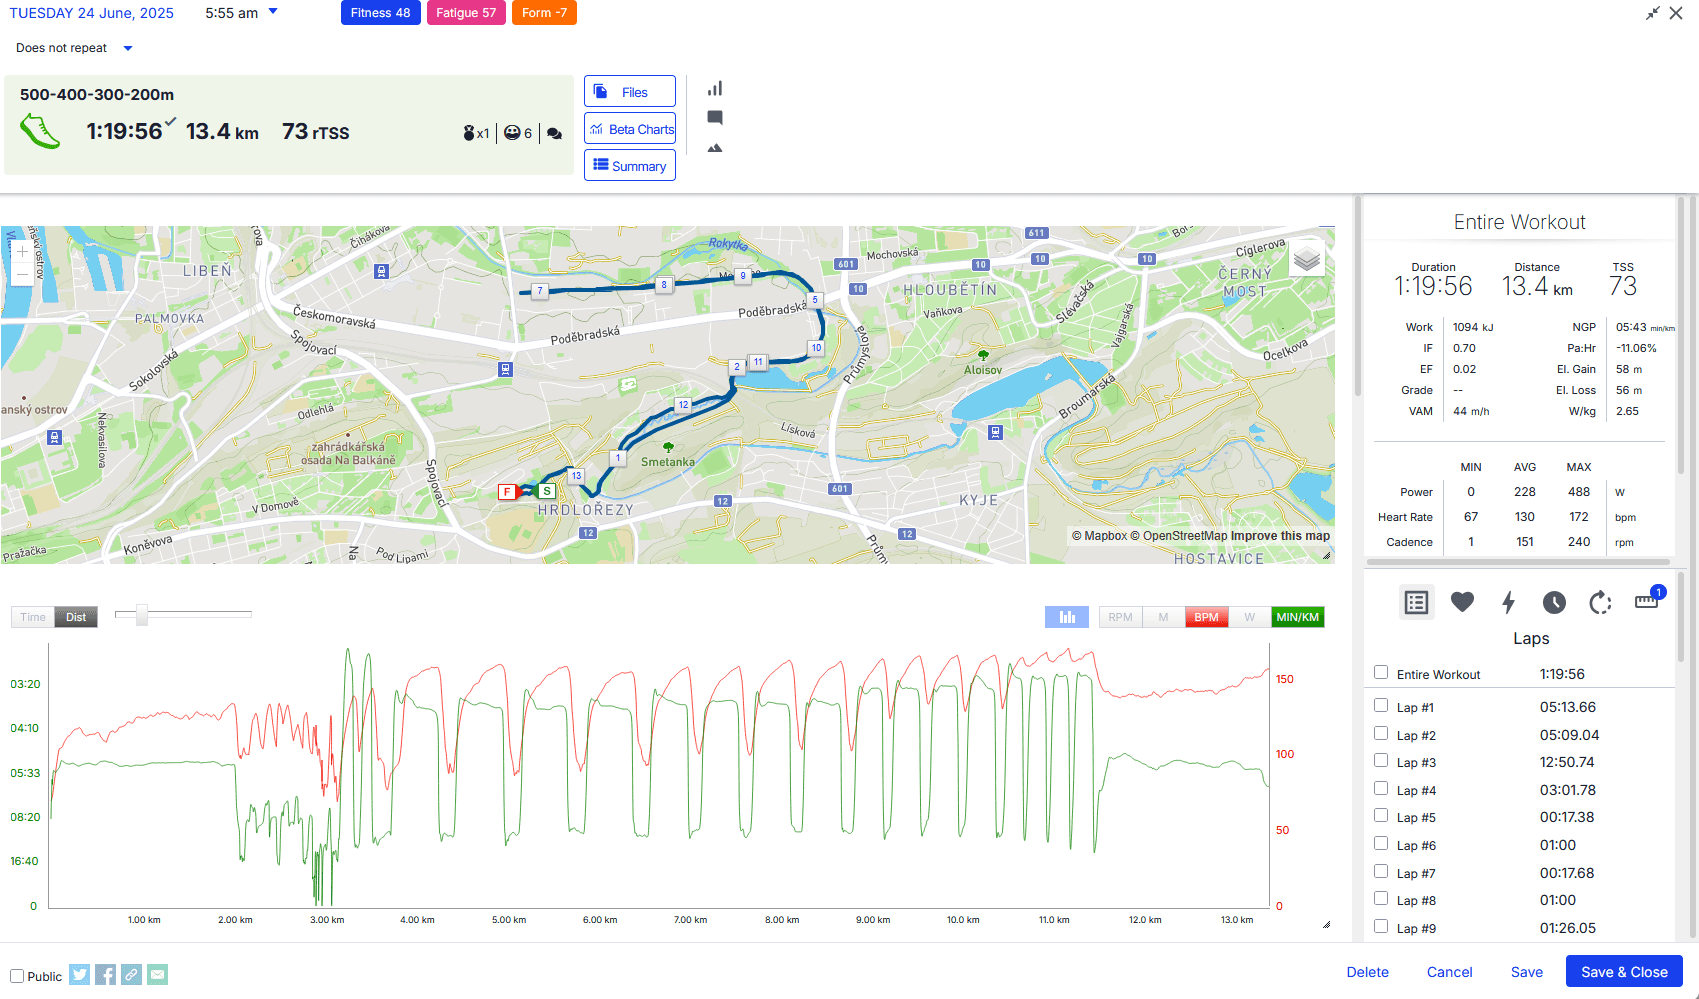Toggle the graph bar chart view button
Image resolution: width=1699 pixels, height=999 pixels.
pos(1067,617)
